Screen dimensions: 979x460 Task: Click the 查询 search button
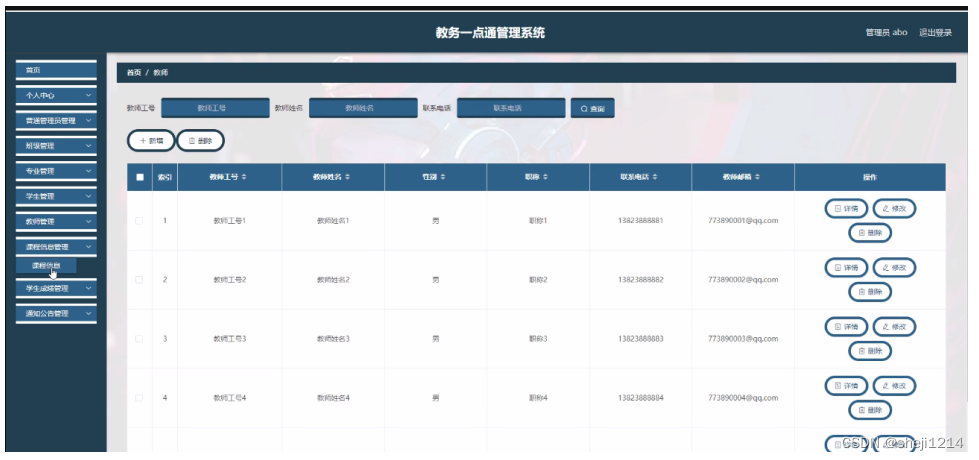point(593,108)
